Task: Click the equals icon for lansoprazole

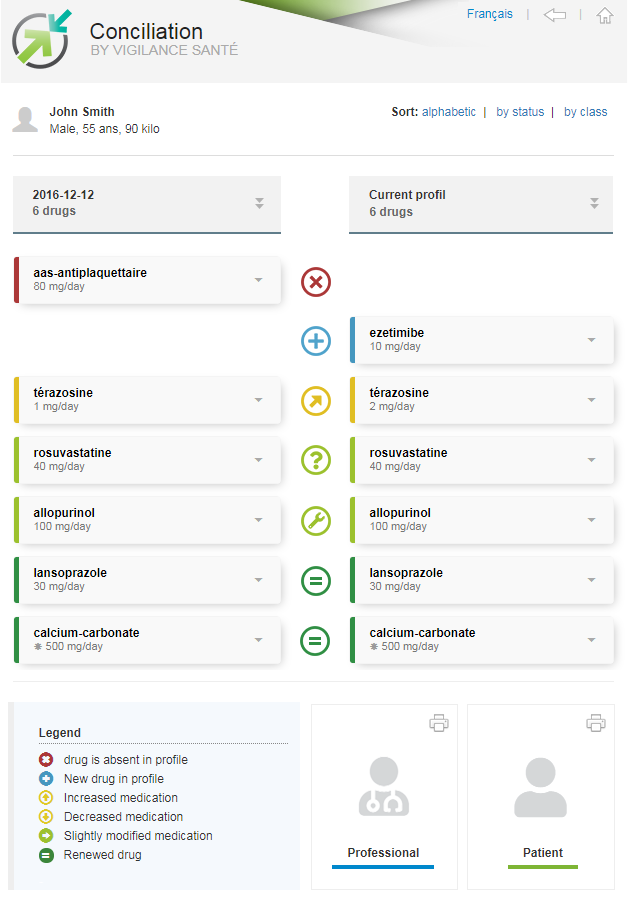Action: (x=316, y=580)
